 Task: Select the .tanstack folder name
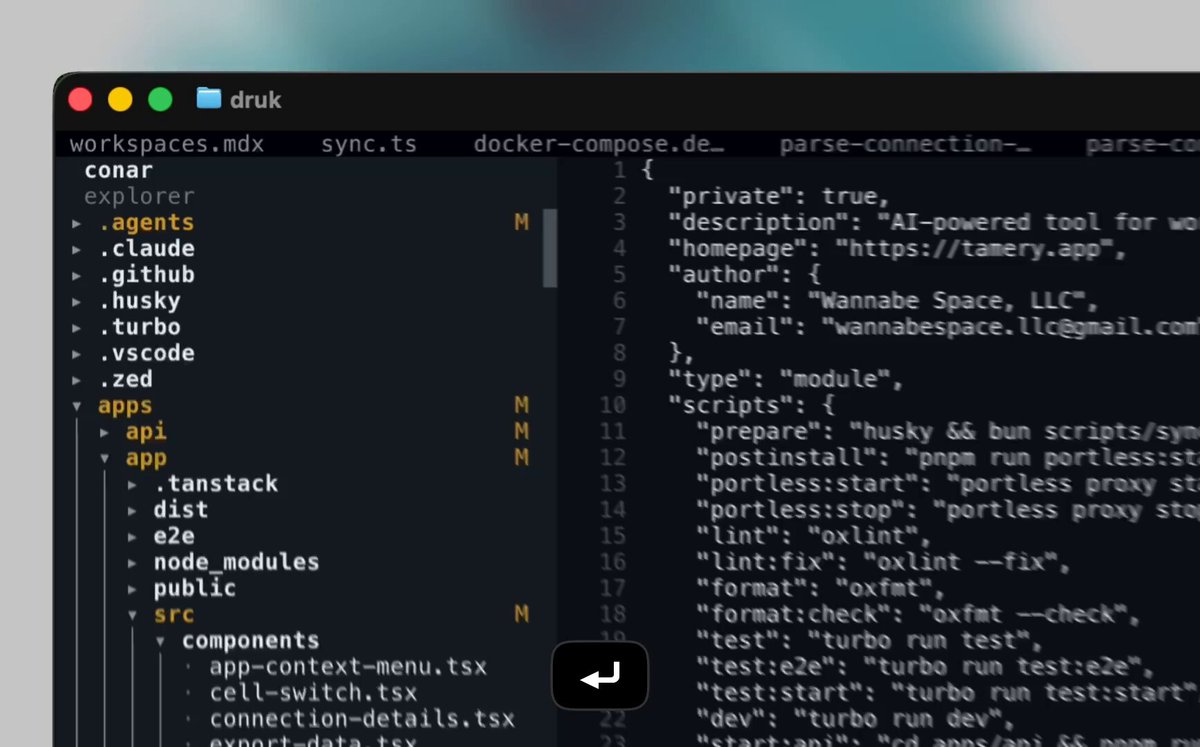(216, 484)
